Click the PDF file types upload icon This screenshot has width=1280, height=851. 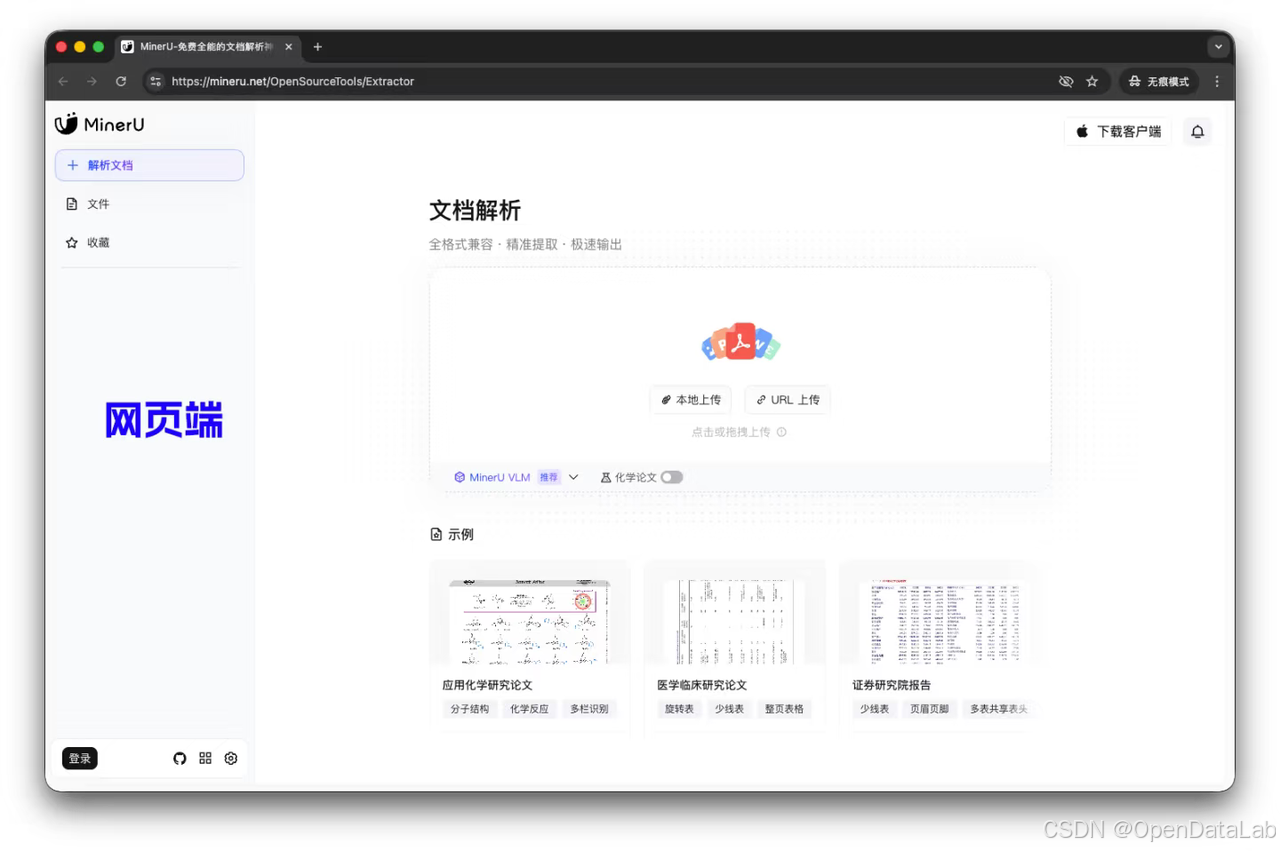(x=741, y=343)
